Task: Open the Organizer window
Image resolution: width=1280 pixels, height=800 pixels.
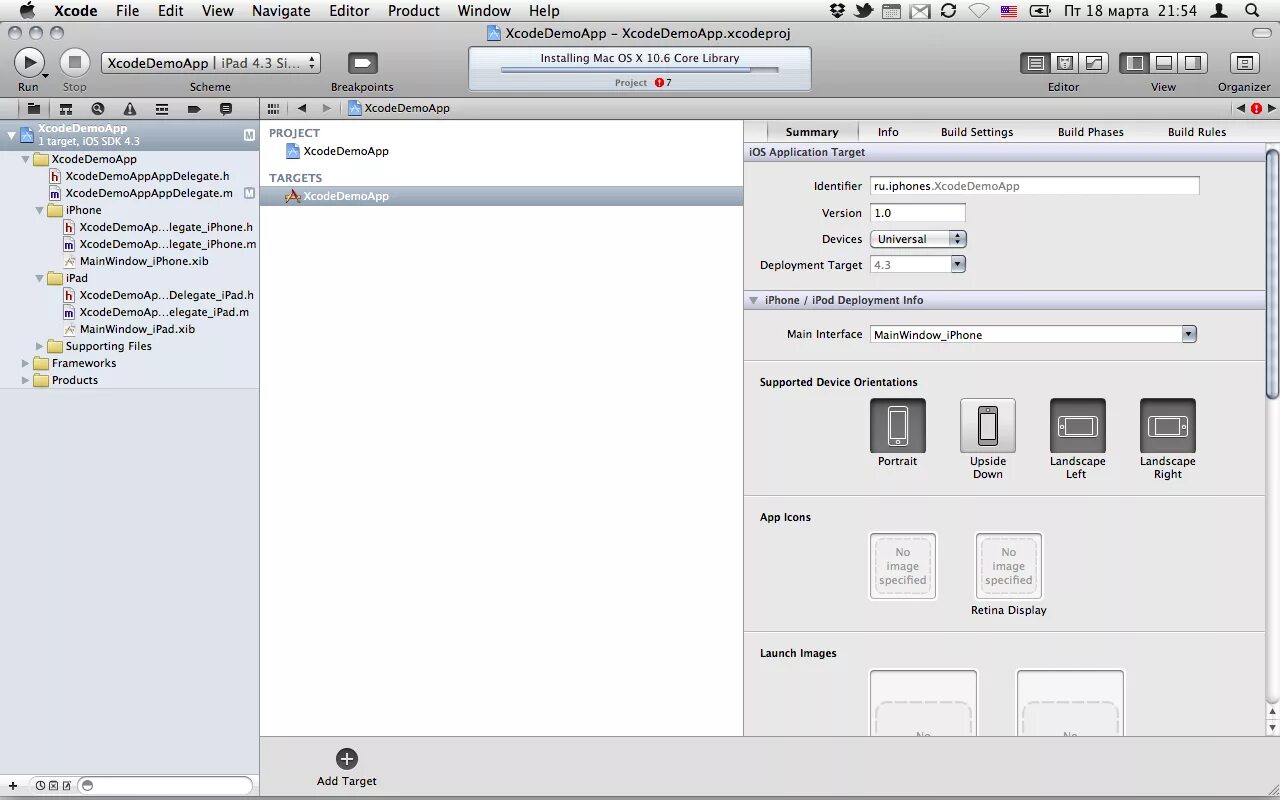Action: 1244,63
